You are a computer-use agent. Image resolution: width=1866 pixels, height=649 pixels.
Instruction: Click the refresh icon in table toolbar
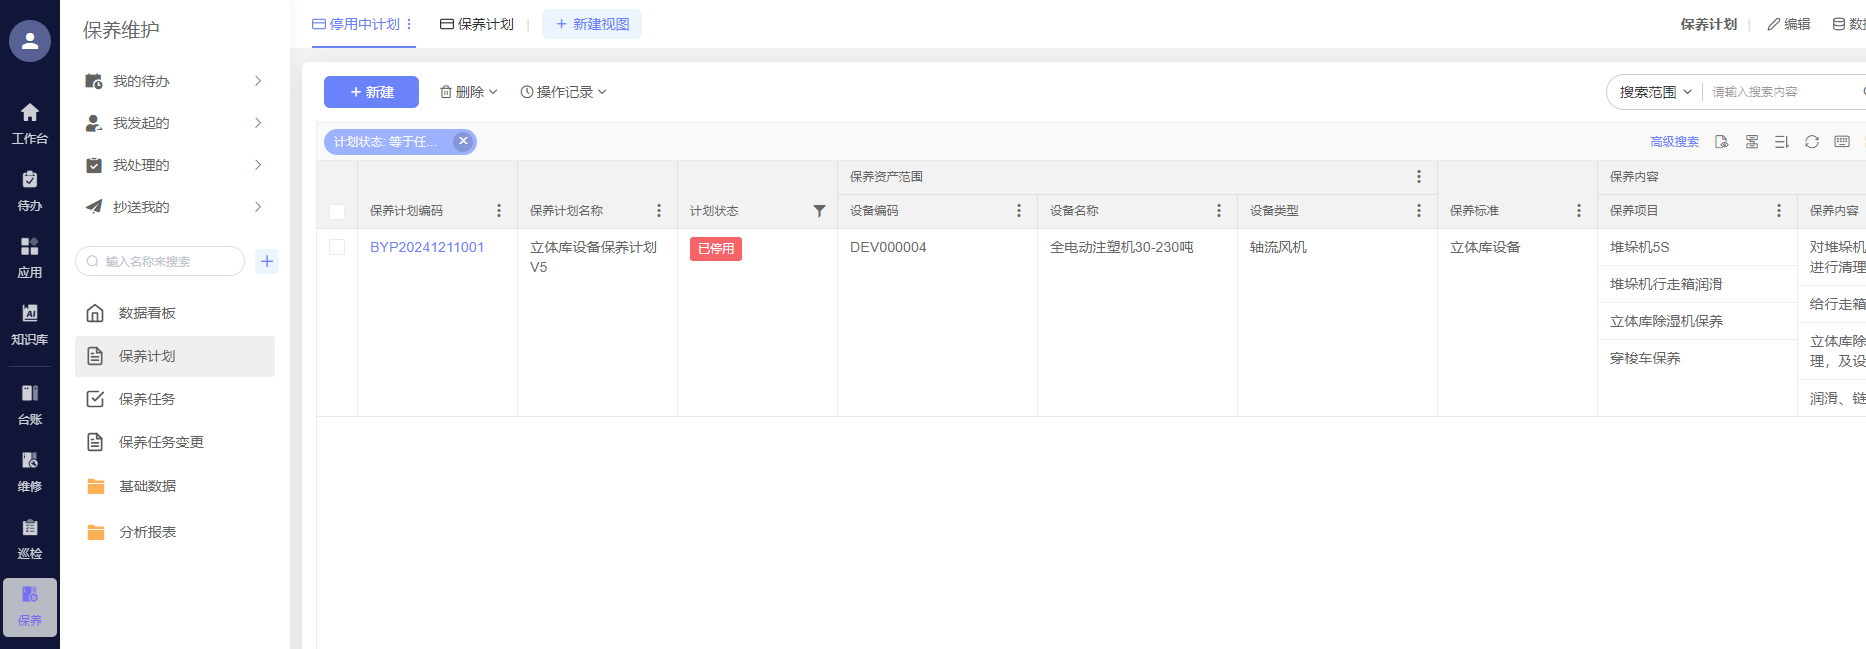pyautogui.click(x=1811, y=142)
